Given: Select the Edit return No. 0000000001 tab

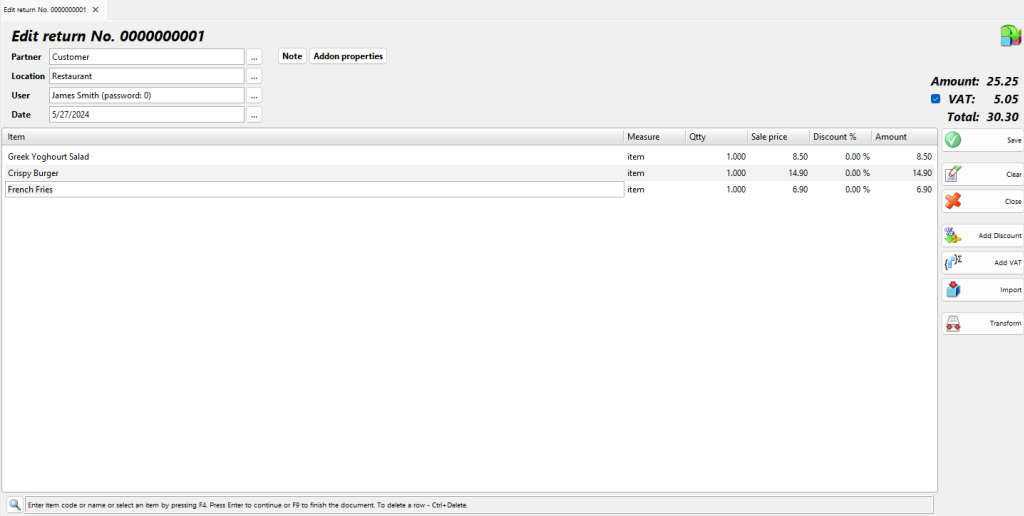Looking at the screenshot, I should [x=44, y=9].
